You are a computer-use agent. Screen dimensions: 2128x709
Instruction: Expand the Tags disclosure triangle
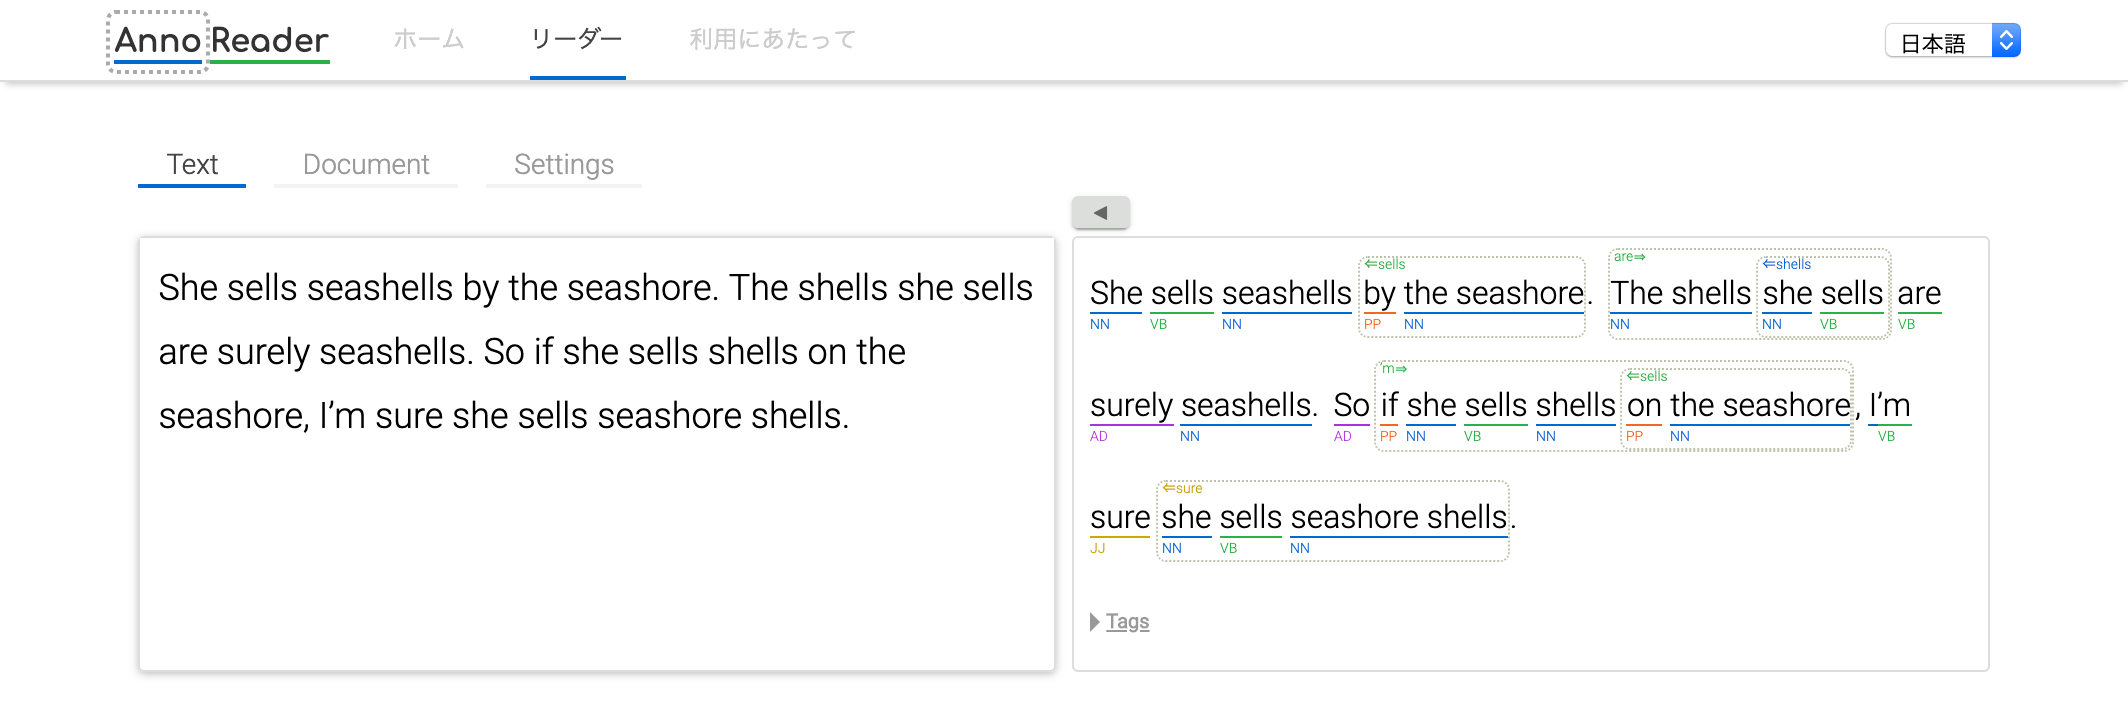coord(1095,622)
